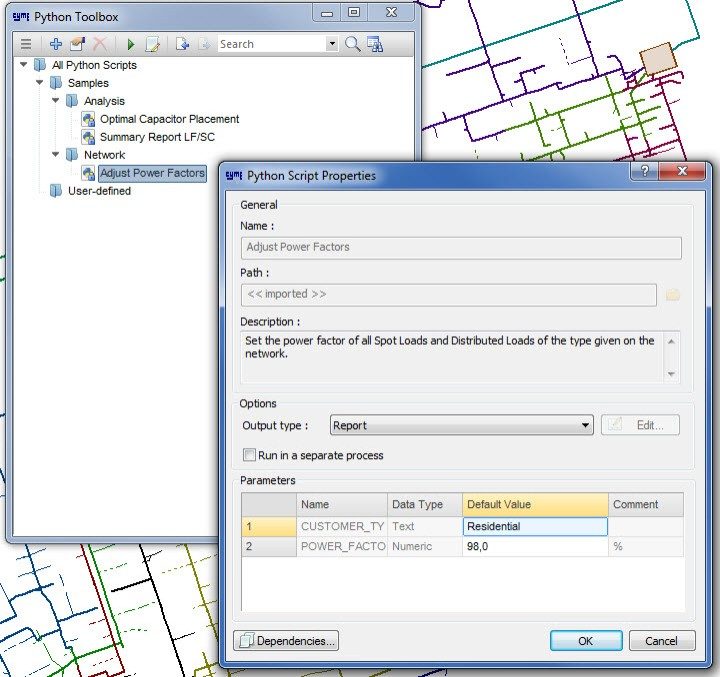Open the Output type dropdown
Viewport: 720px width, 677px height.
point(586,425)
